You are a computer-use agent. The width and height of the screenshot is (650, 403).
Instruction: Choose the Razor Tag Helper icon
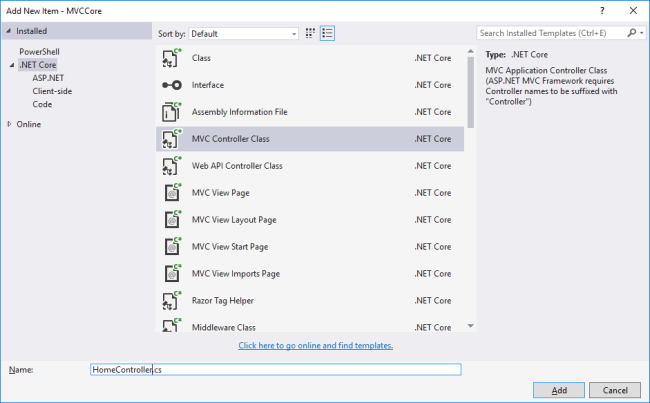coord(170,300)
